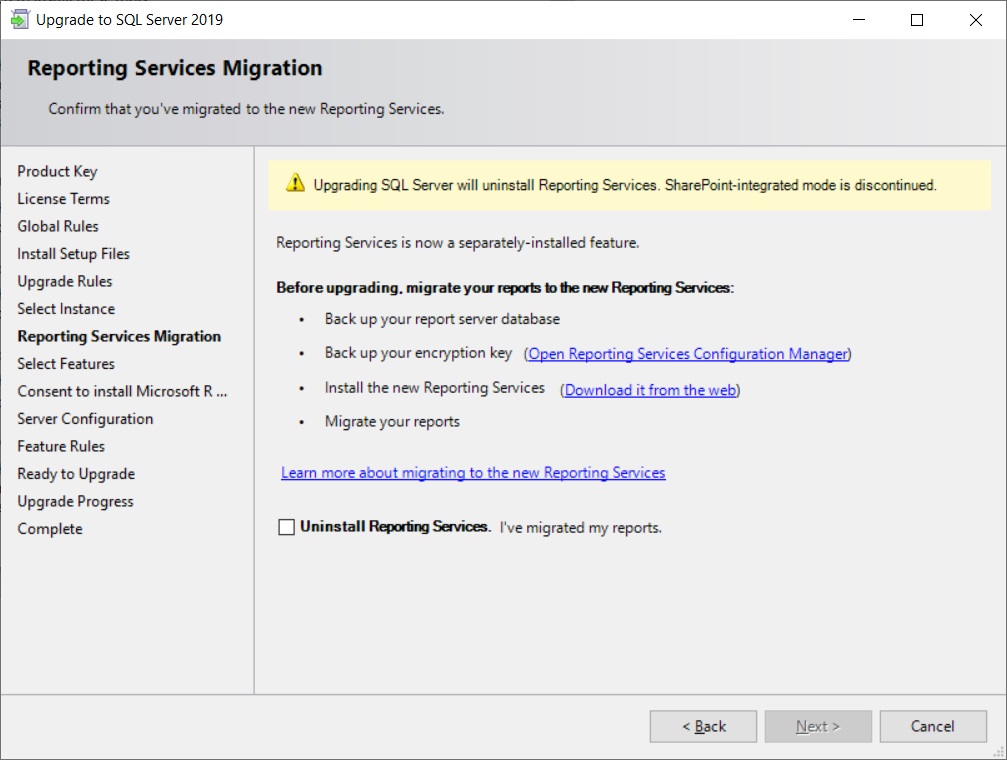
Task: Select the Select Features step
Action: tap(66, 364)
